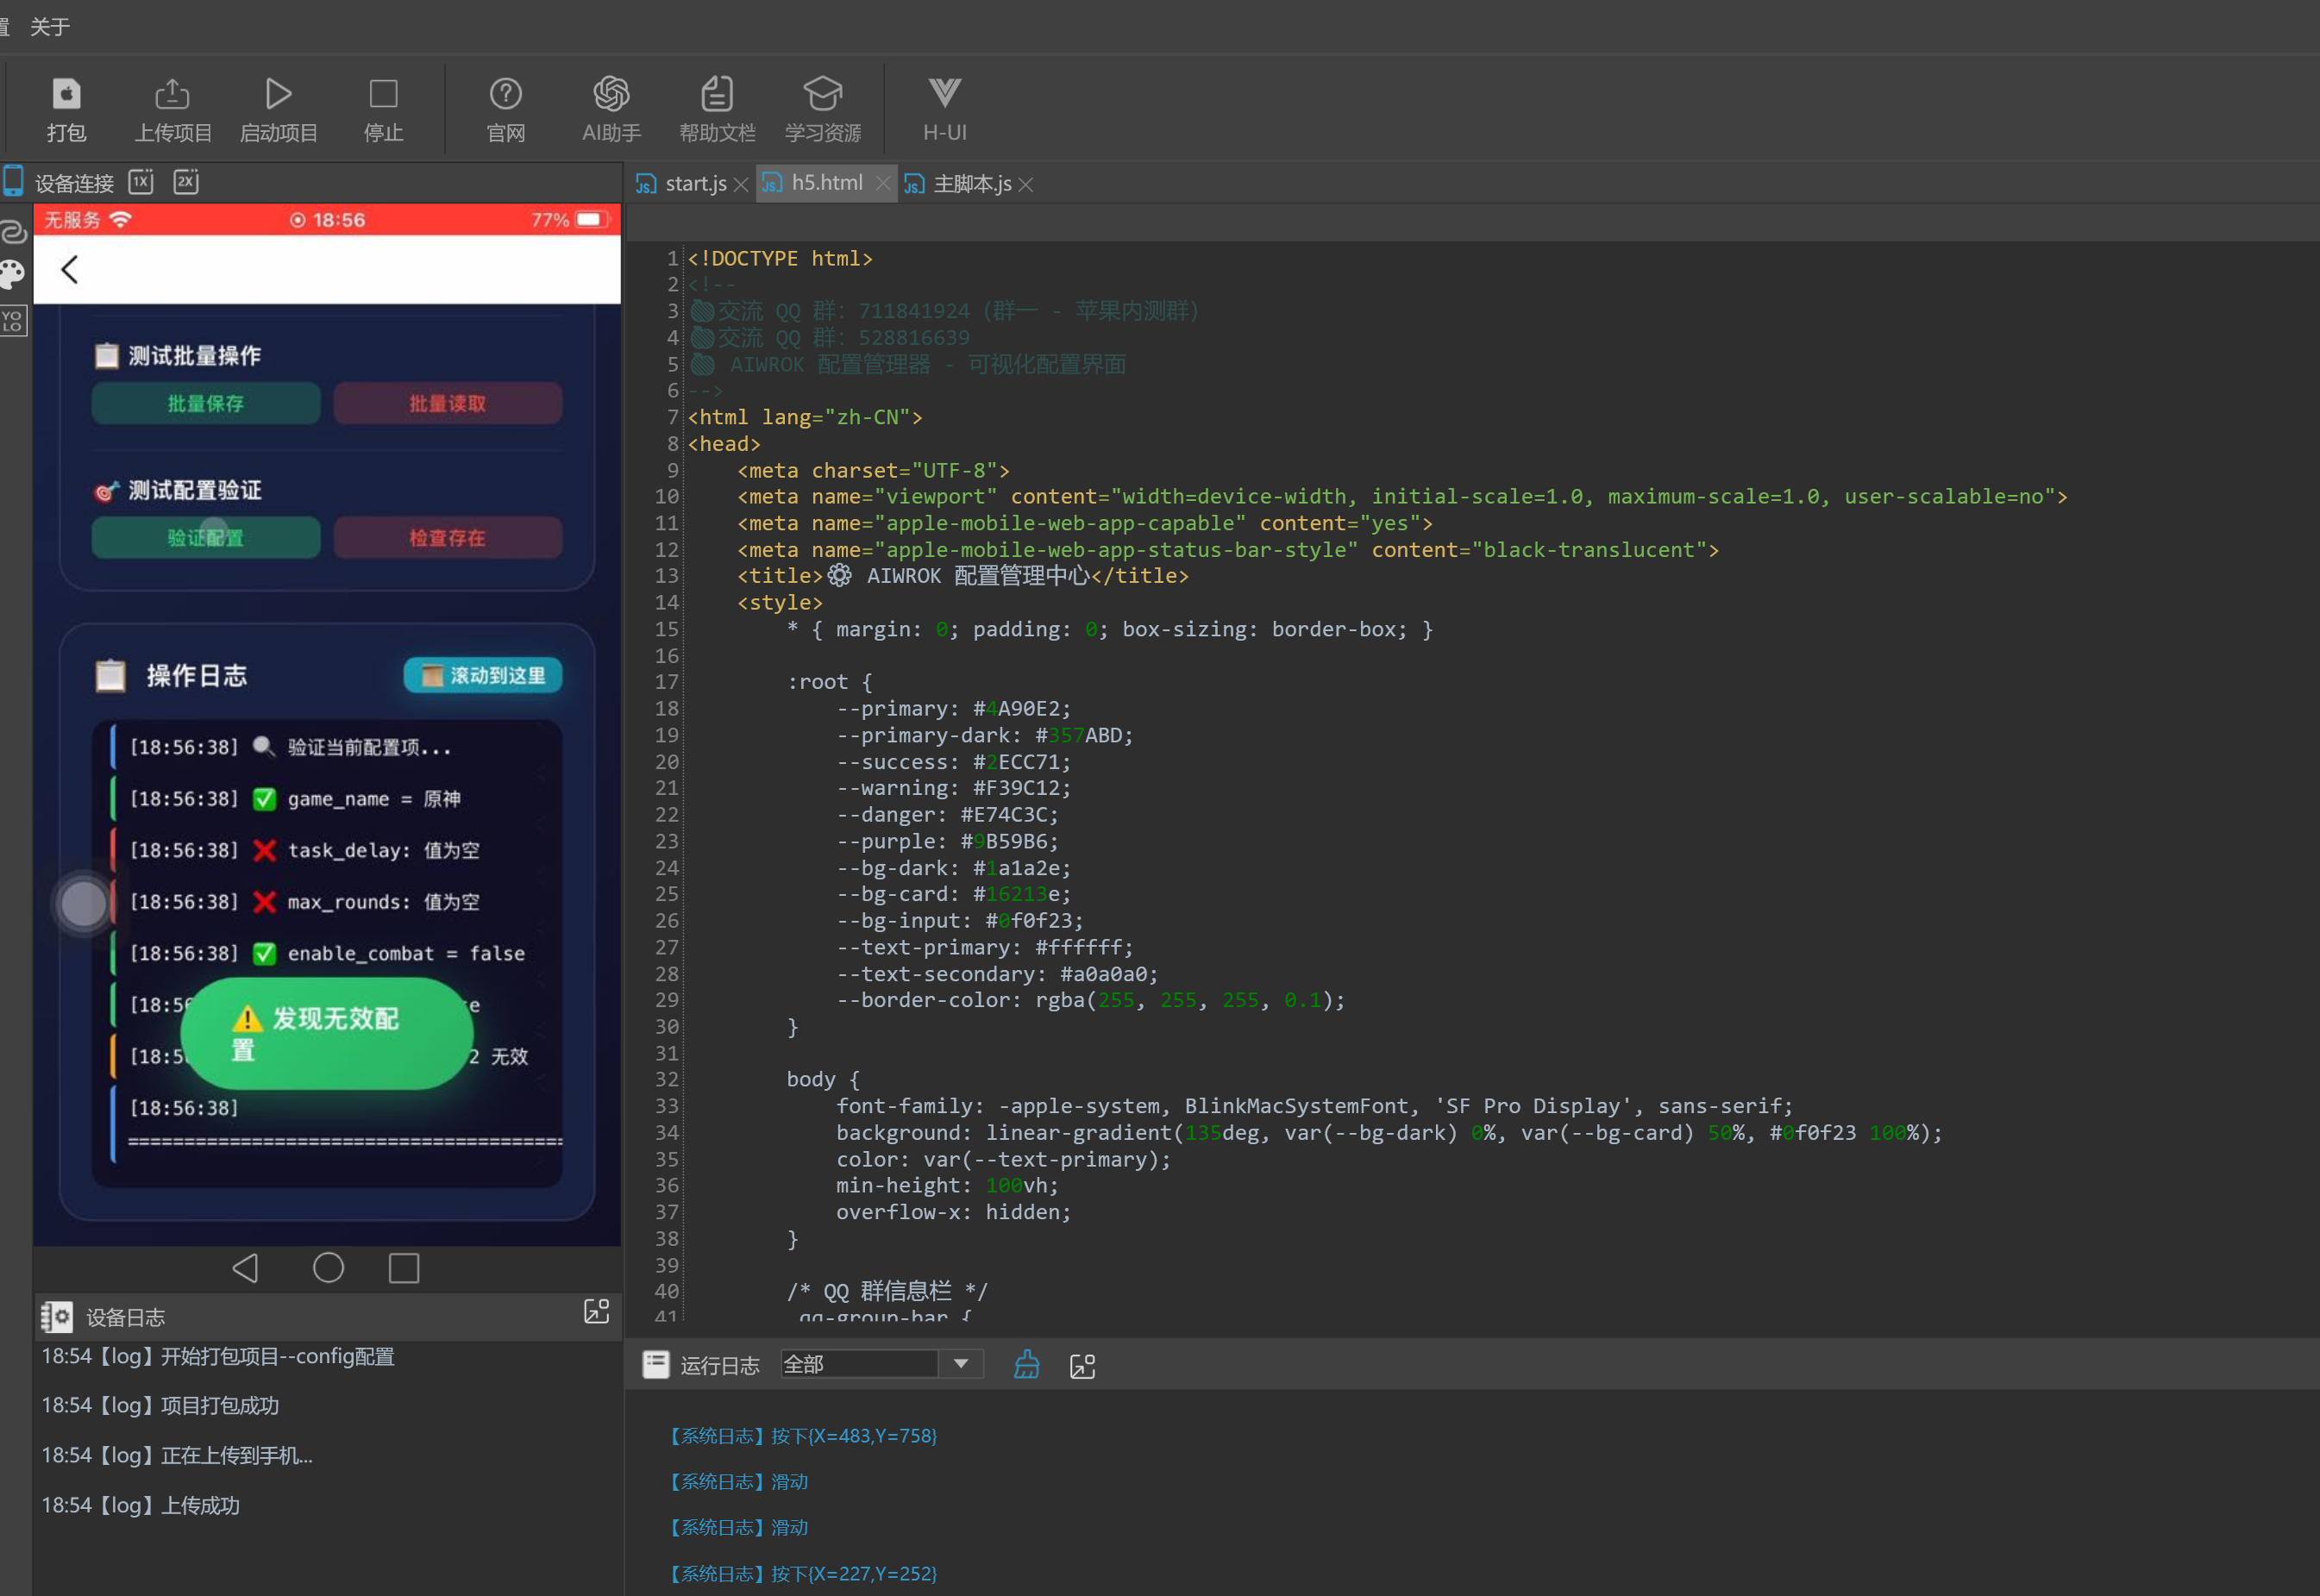This screenshot has width=2320, height=1596.
Task: Open the AI助手 assistant
Action: click(x=611, y=95)
